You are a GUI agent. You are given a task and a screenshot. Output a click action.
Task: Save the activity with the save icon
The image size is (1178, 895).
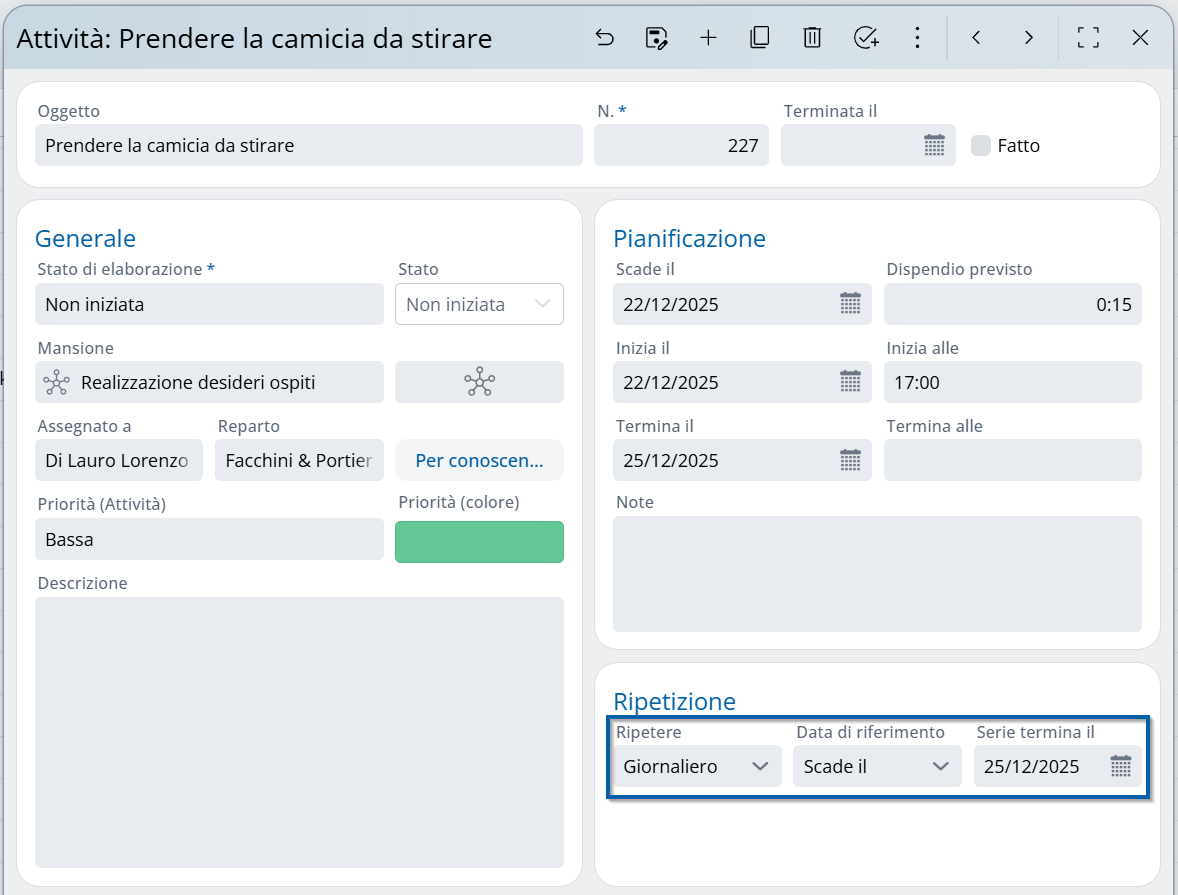point(656,38)
